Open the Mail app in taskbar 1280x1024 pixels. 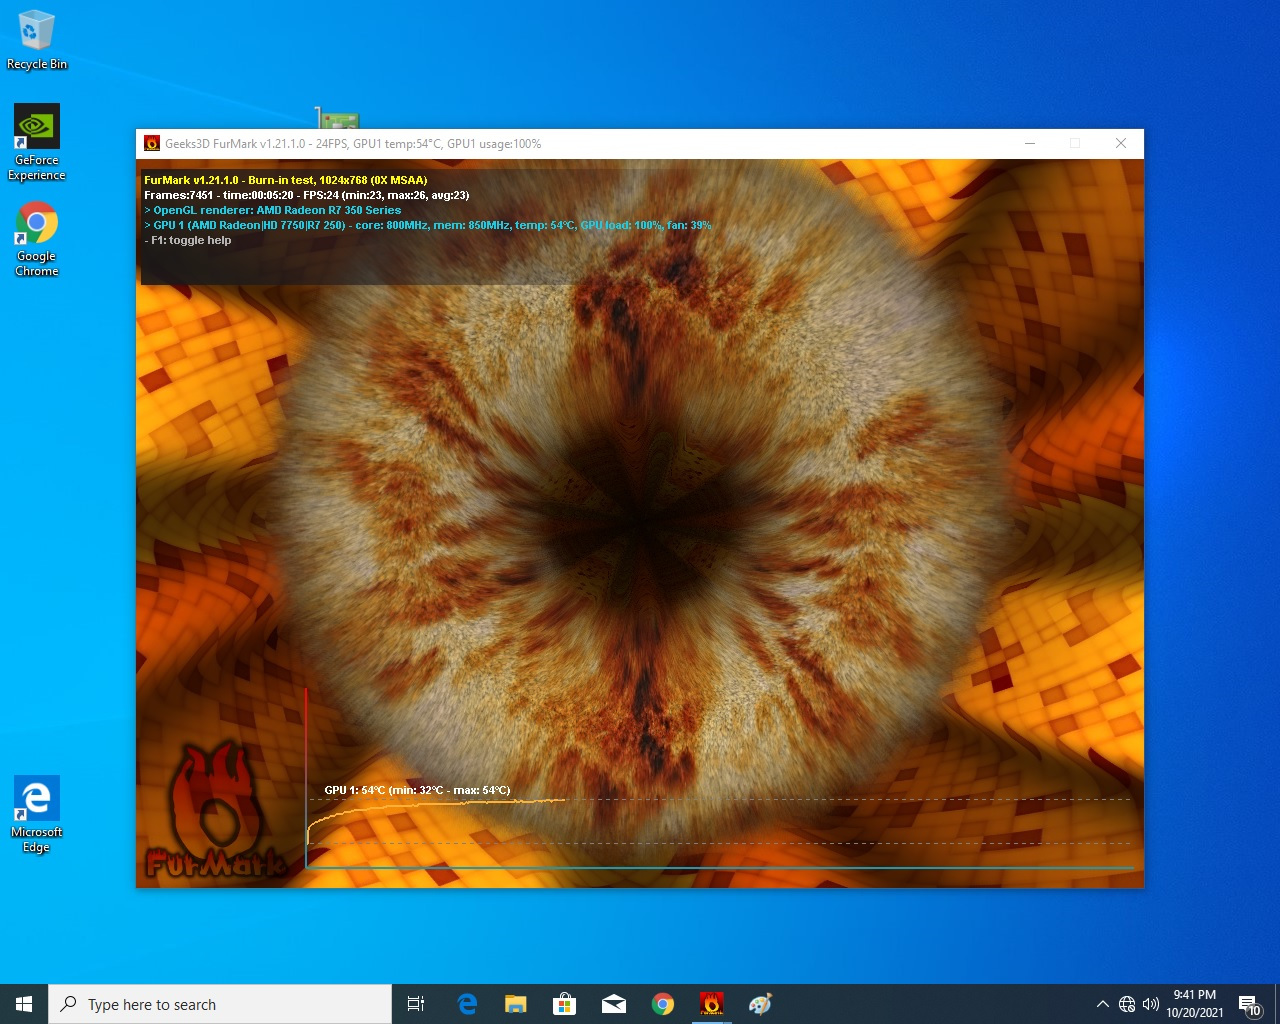(x=614, y=1004)
